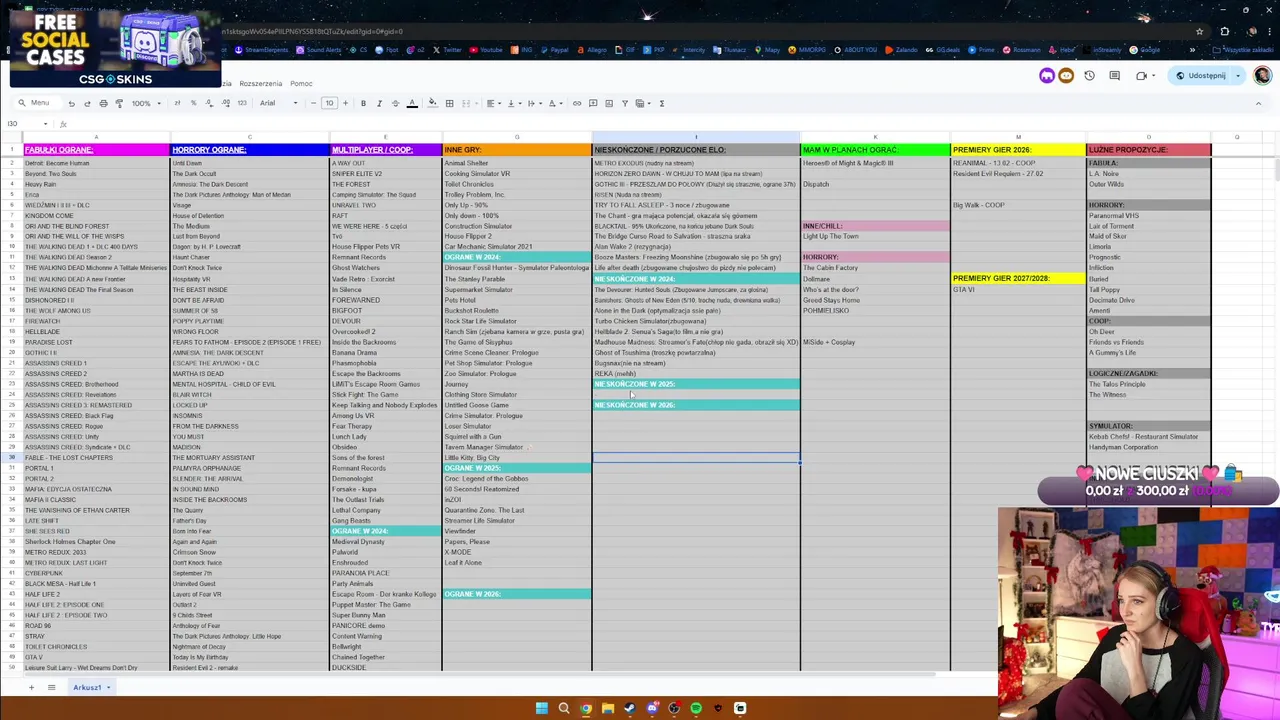Image resolution: width=1280 pixels, height=720 pixels.
Task: Open the text color picker
Action: point(411,103)
